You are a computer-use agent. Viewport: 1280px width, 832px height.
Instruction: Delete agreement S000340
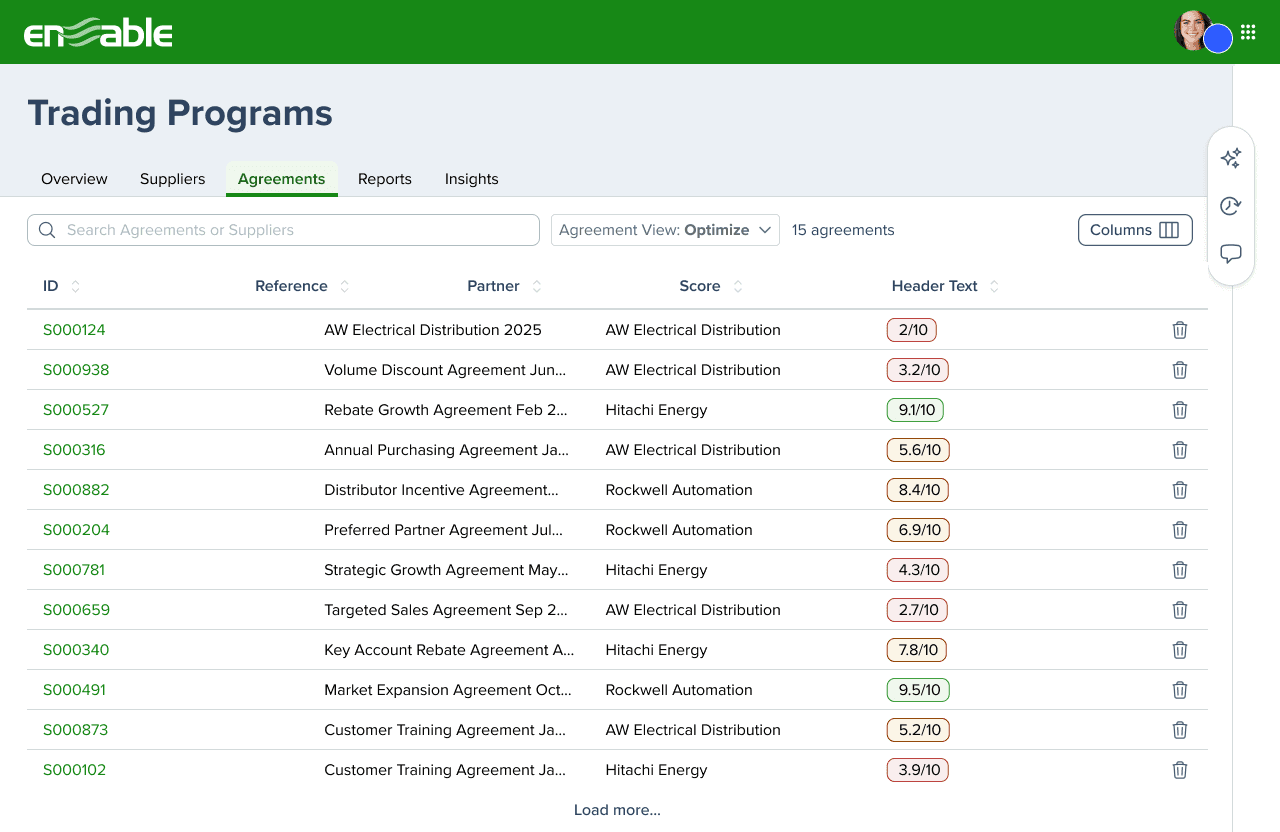coord(1180,650)
